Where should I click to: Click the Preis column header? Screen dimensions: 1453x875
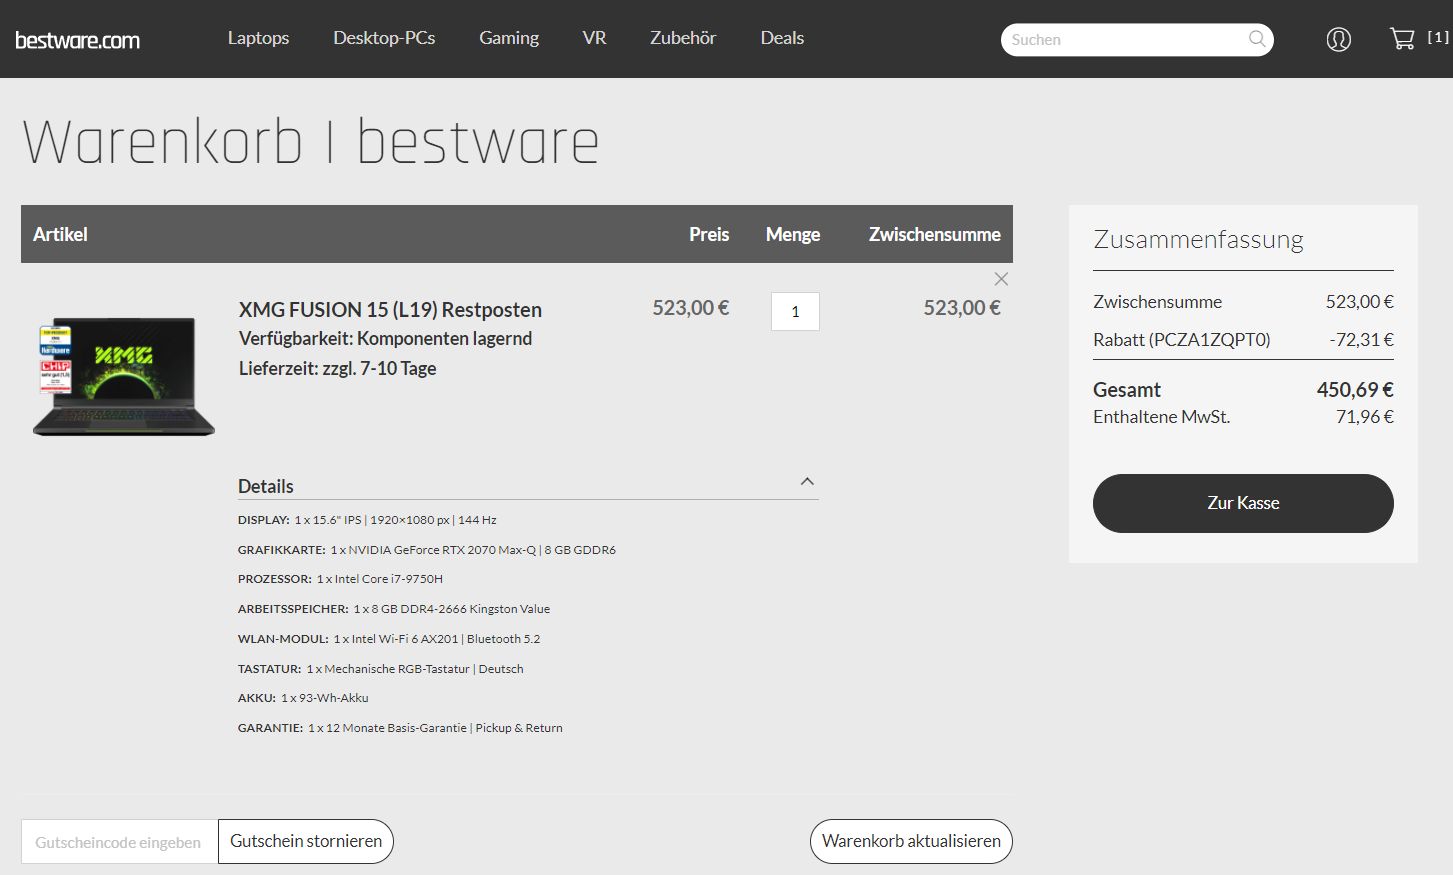click(x=709, y=234)
